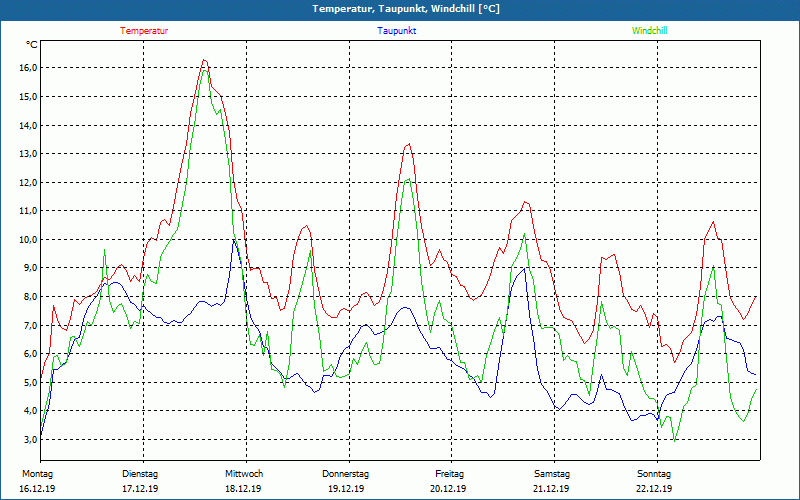Click the date 16.12.19

[37, 489]
